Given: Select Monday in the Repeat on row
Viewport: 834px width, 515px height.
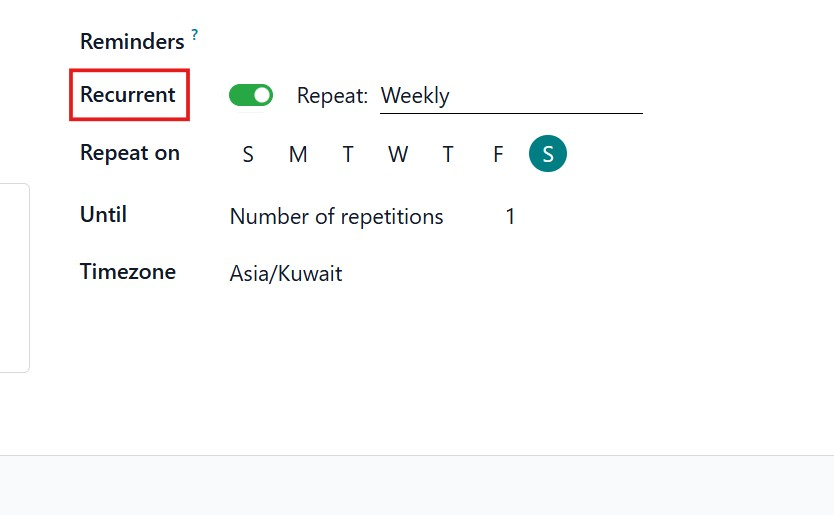Looking at the screenshot, I should (298, 154).
